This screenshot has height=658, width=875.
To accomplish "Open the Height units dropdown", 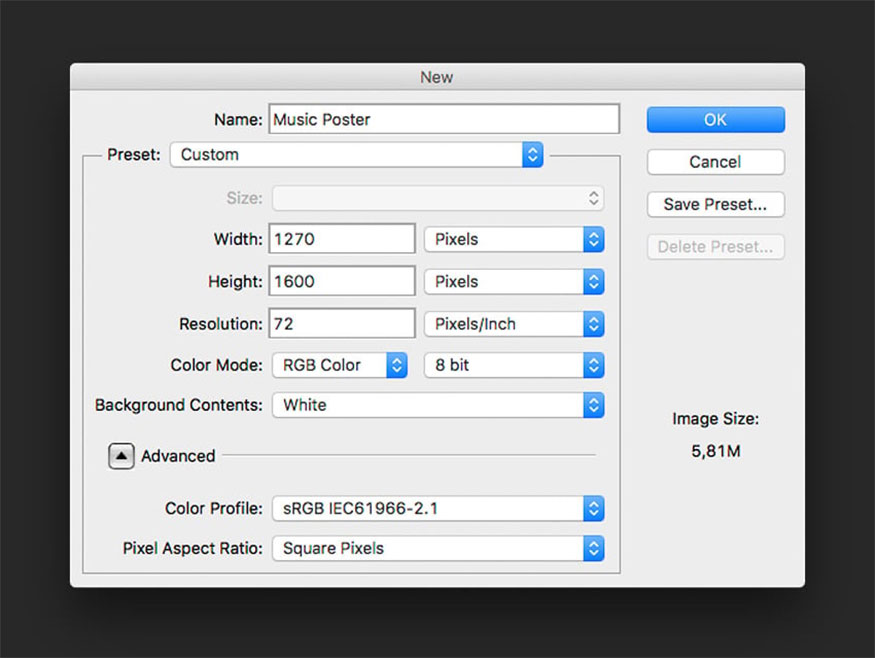I will click(514, 282).
